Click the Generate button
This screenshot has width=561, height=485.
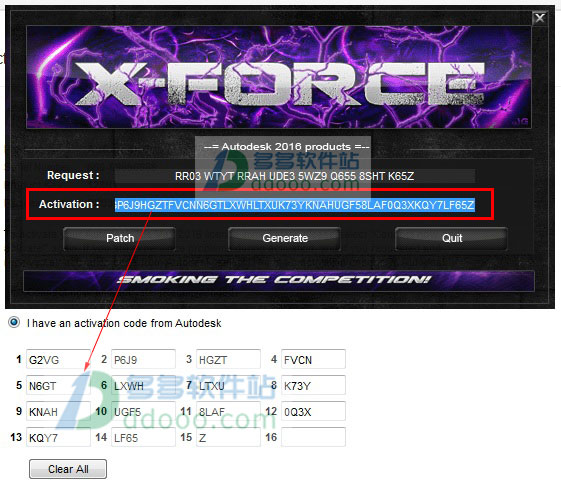click(x=285, y=239)
